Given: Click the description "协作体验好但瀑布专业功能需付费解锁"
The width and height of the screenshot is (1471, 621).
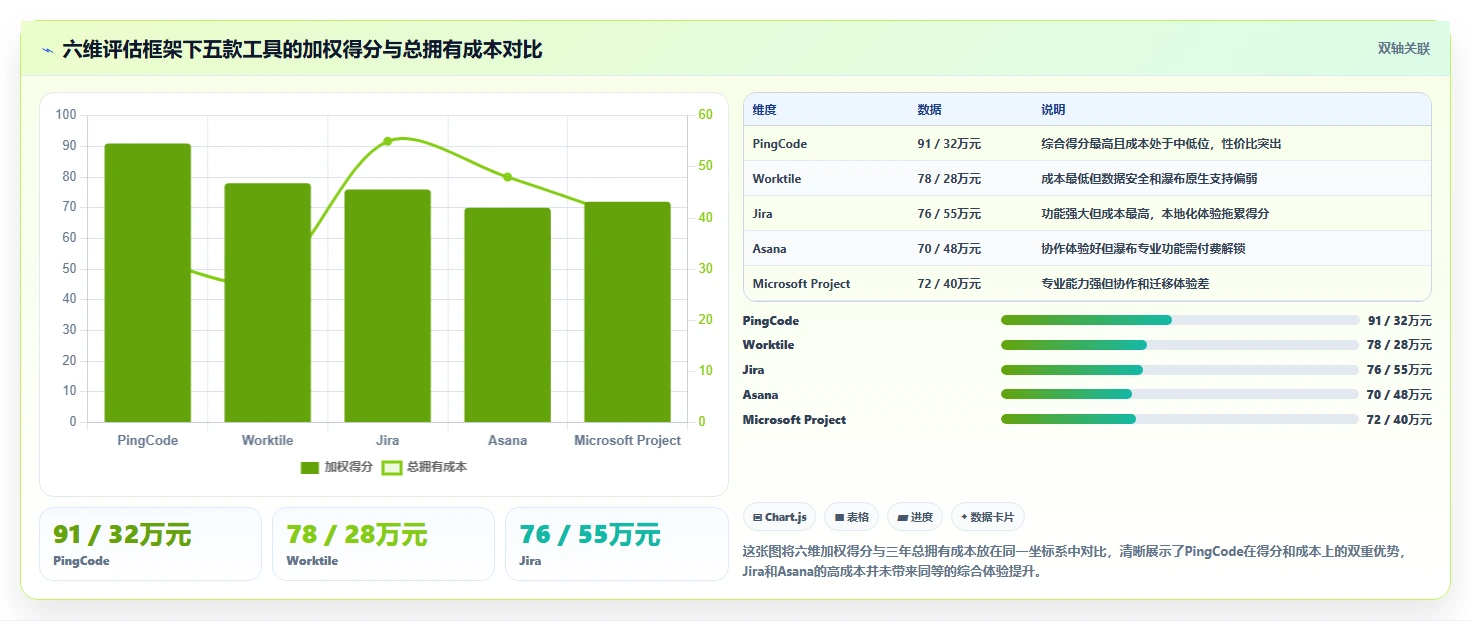Looking at the screenshot, I should click(x=1143, y=249).
